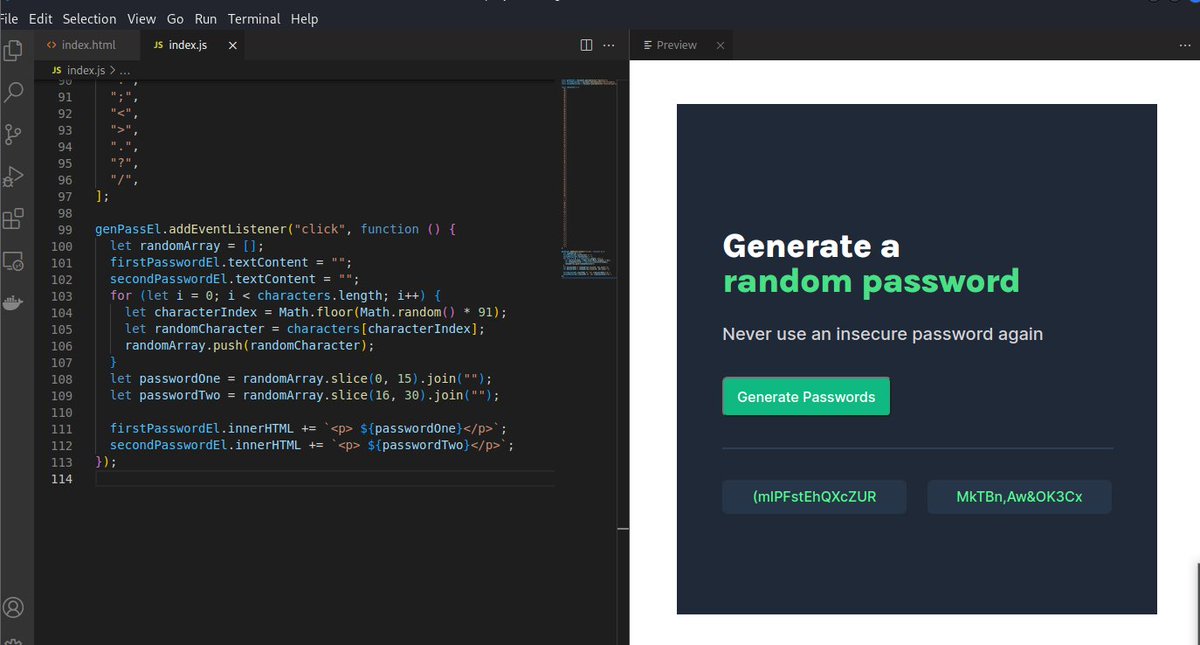Open the Remote Explorer icon

point(13,261)
